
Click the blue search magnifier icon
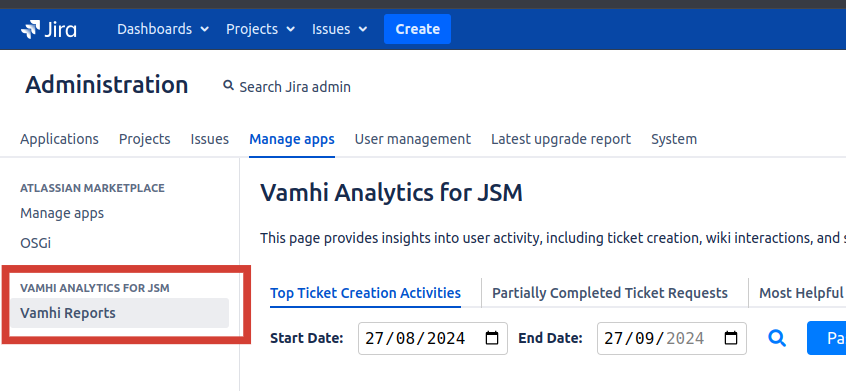click(777, 339)
